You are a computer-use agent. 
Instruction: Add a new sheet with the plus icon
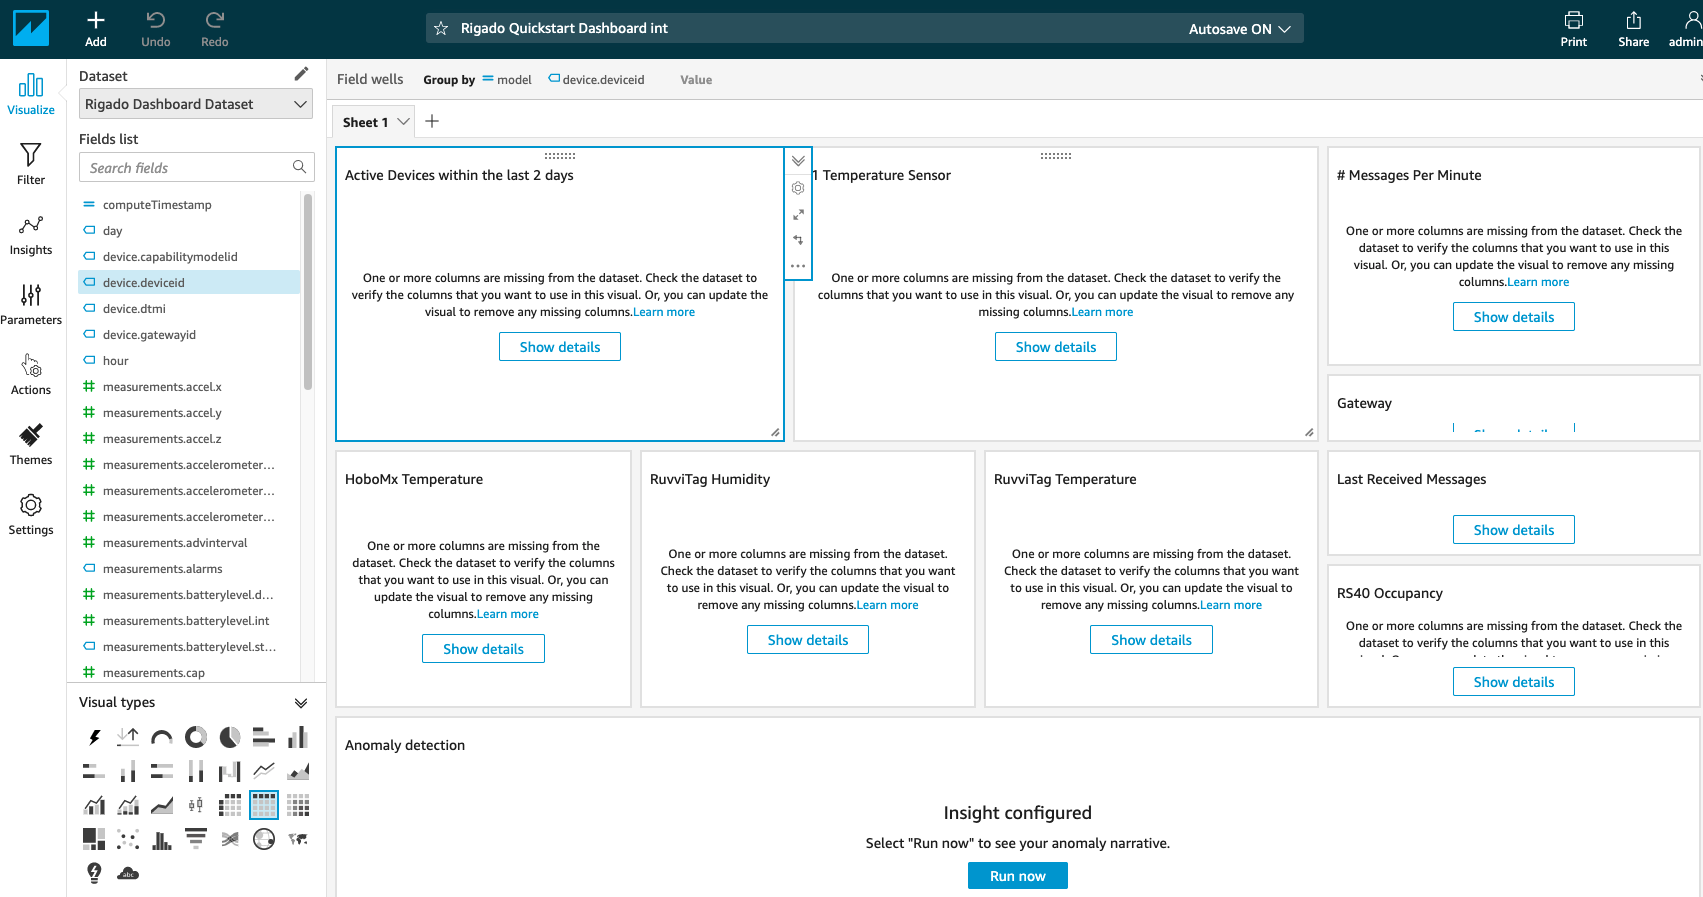click(432, 121)
